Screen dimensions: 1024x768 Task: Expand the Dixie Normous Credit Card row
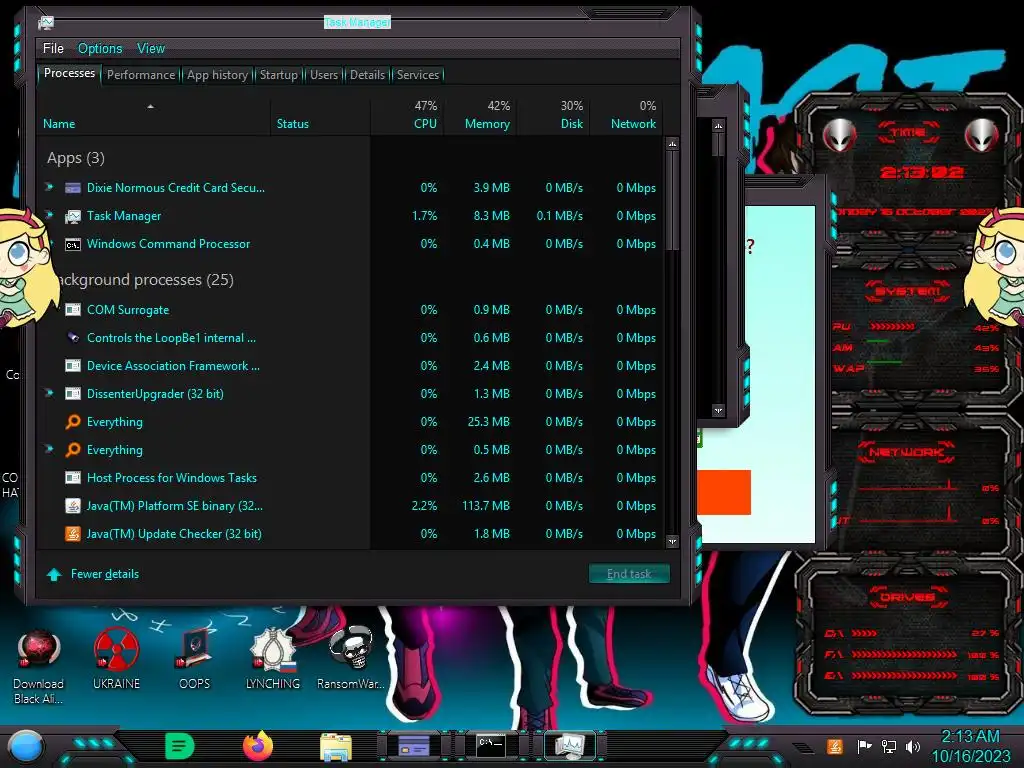click(49, 187)
